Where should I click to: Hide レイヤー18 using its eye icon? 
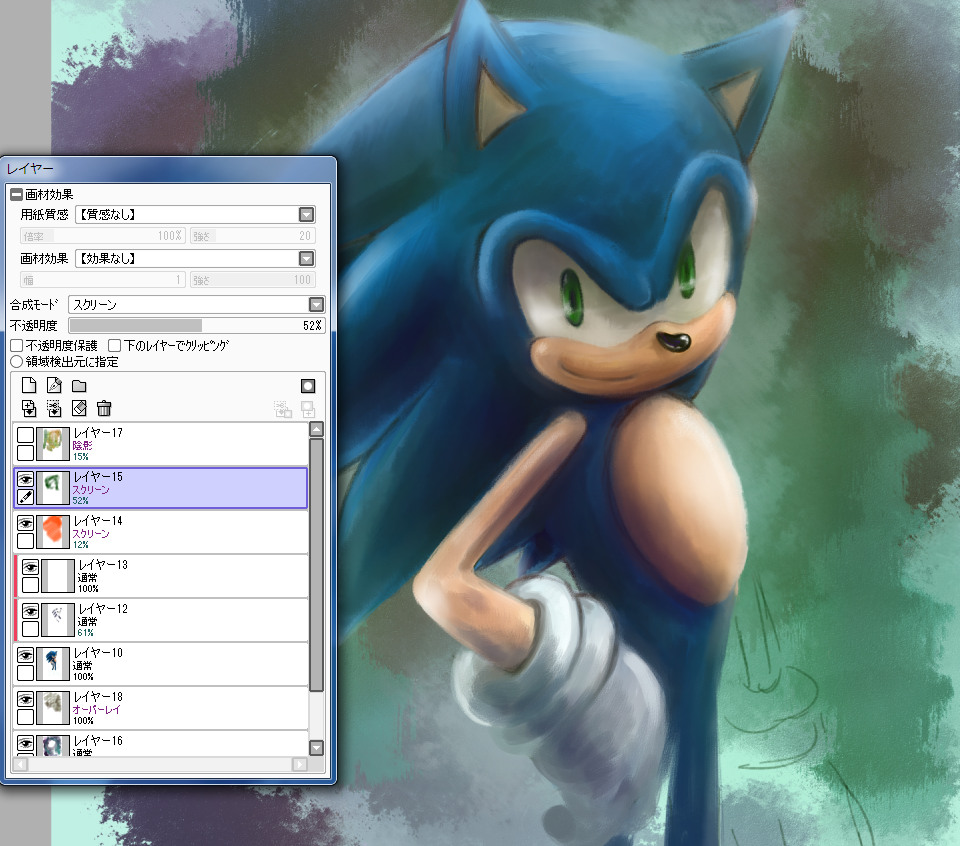[25, 699]
